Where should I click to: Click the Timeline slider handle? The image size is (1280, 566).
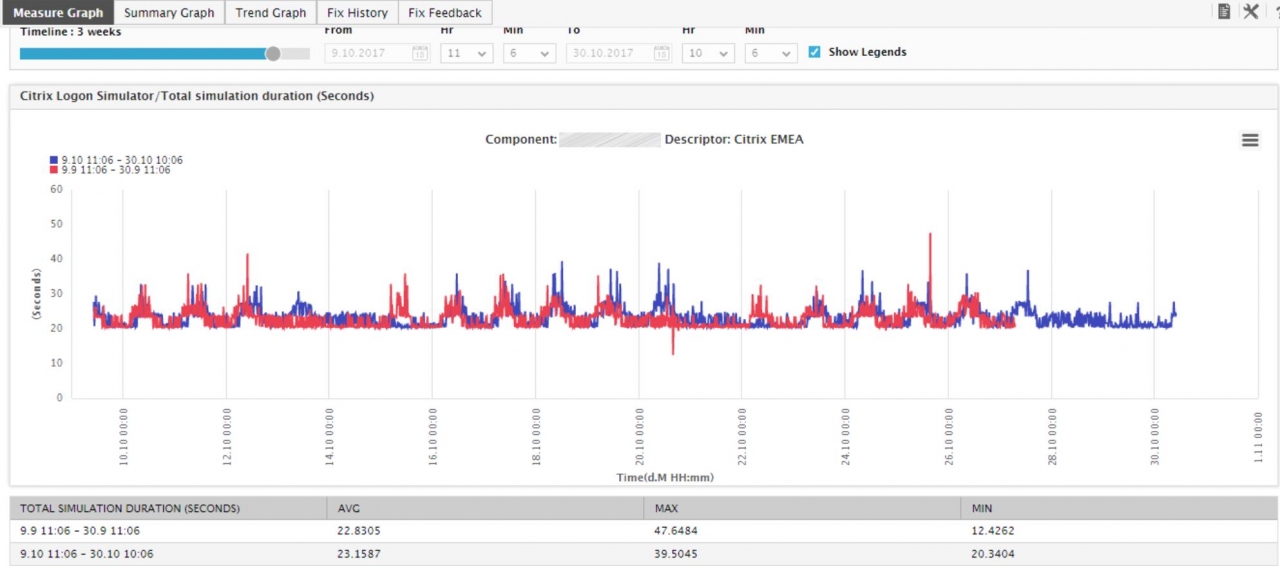tap(273, 53)
